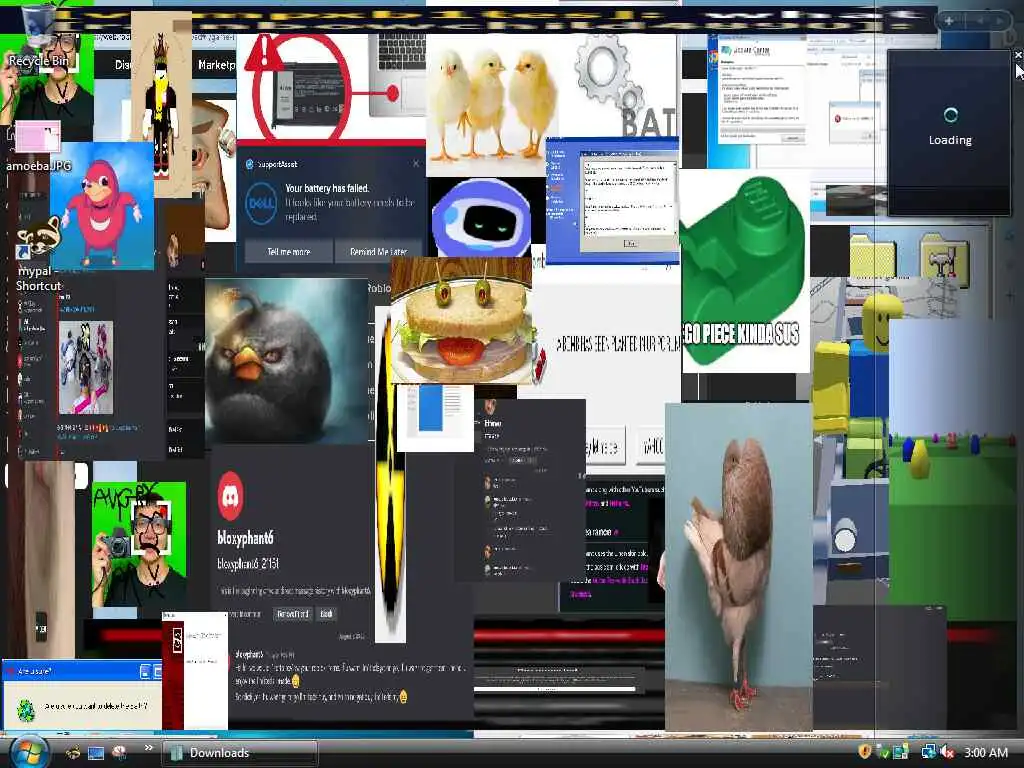The width and height of the screenshot is (1024, 768).
Task: Switch to the Downloads taskbar button
Action: pos(240,753)
